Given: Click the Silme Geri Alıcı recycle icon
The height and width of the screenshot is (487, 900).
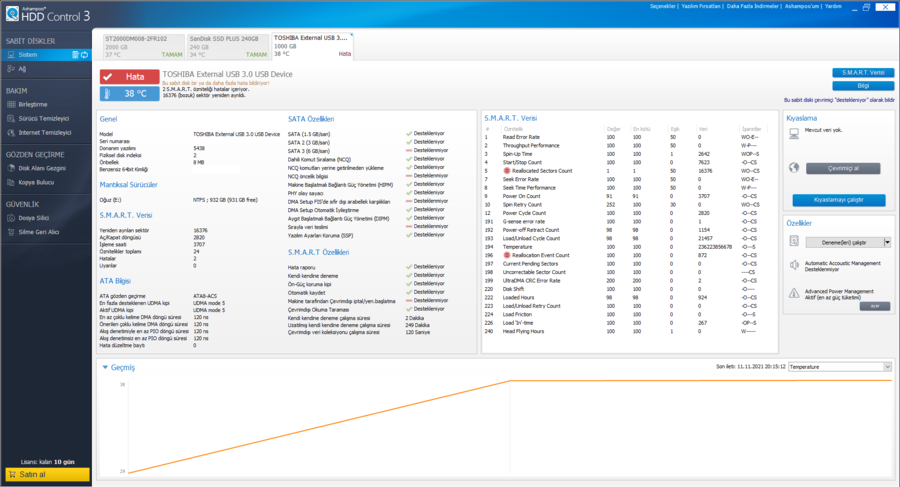Looking at the screenshot, I should (x=11, y=232).
